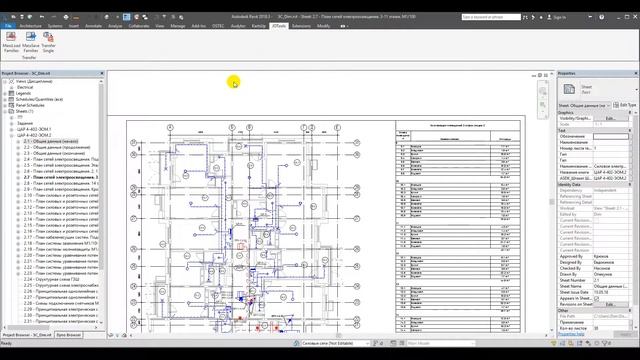Click the Sheet Issue Date value
The height and width of the screenshot is (360, 640).
611,292
